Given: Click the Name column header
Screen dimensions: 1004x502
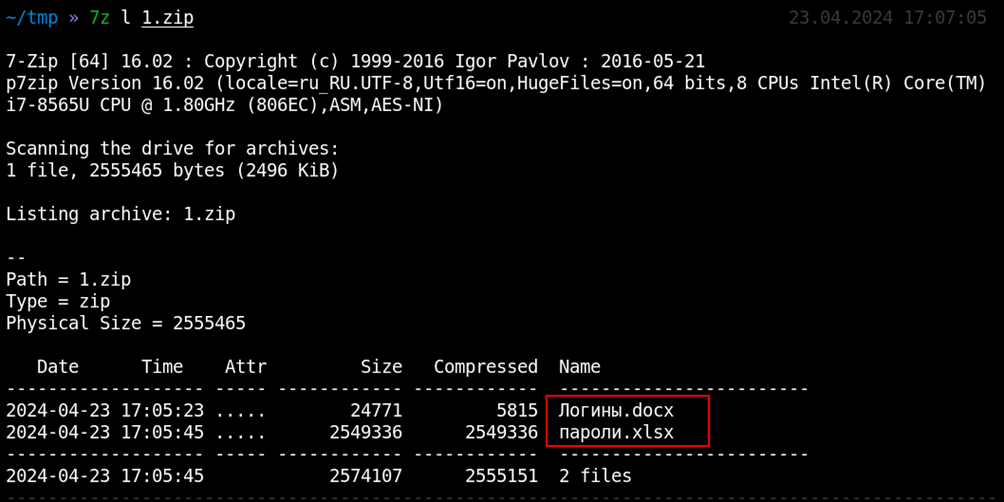Looking at the screenshot, I should click(x=579, y=367).
